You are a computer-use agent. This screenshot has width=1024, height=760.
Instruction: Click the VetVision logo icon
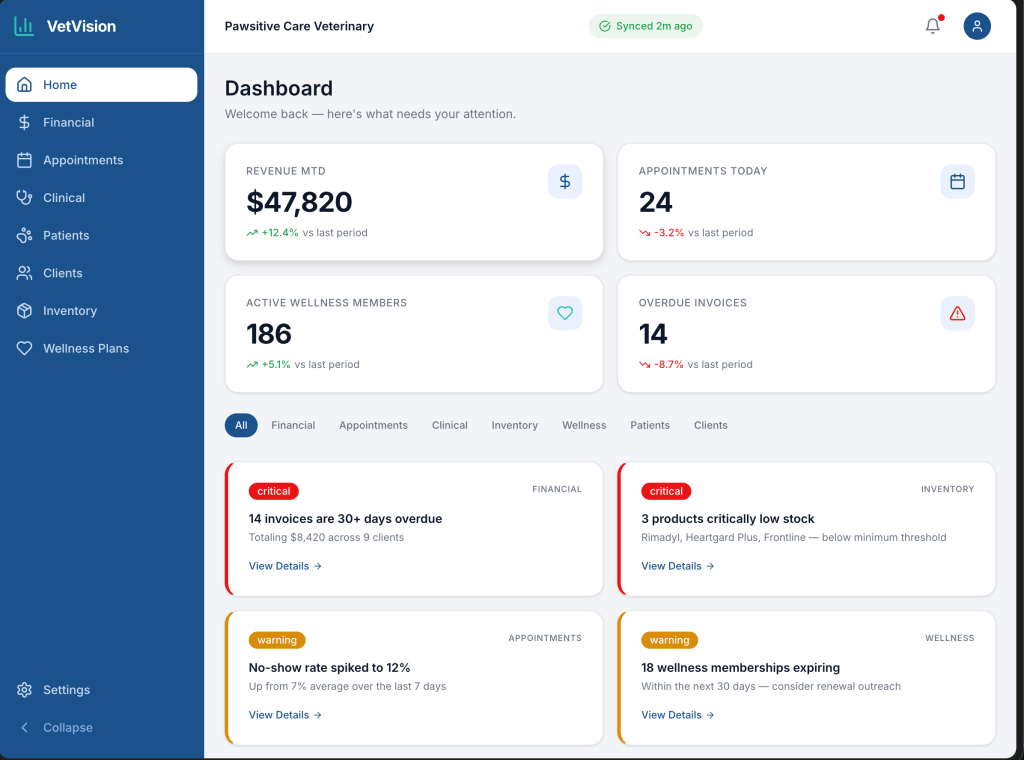coord(24,26)
